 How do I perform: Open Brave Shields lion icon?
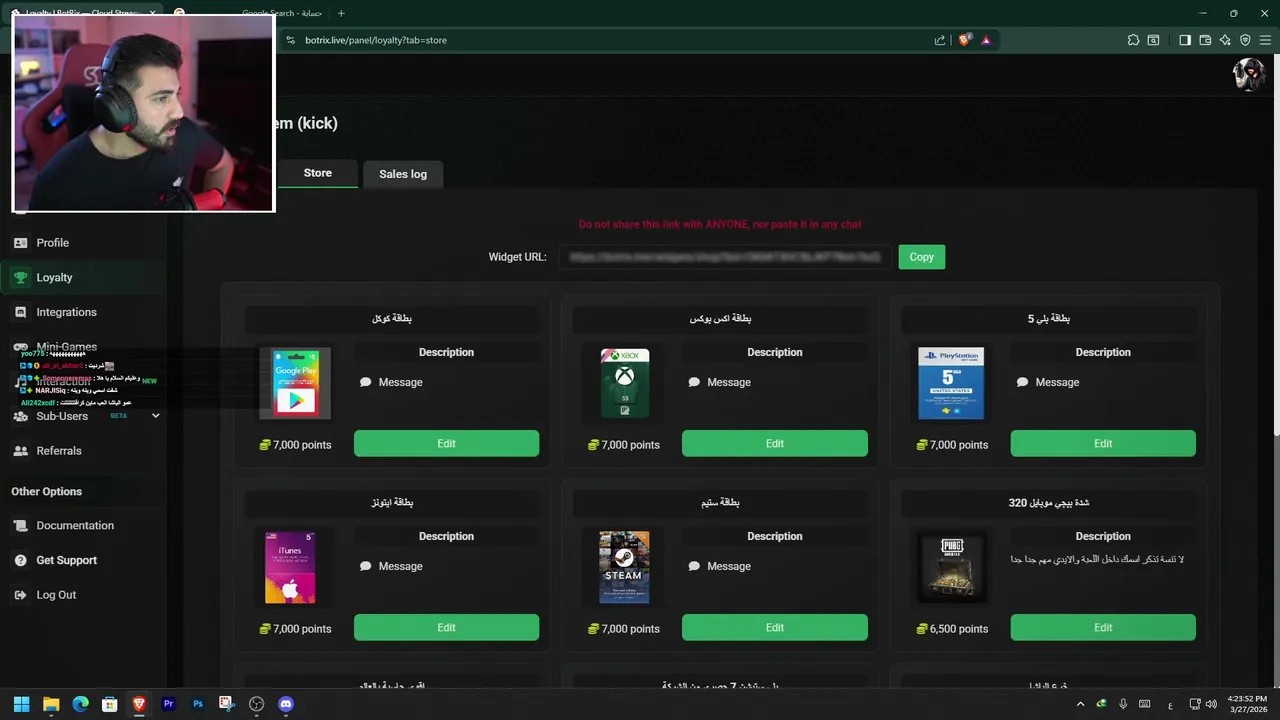click(x=965, y=40)
